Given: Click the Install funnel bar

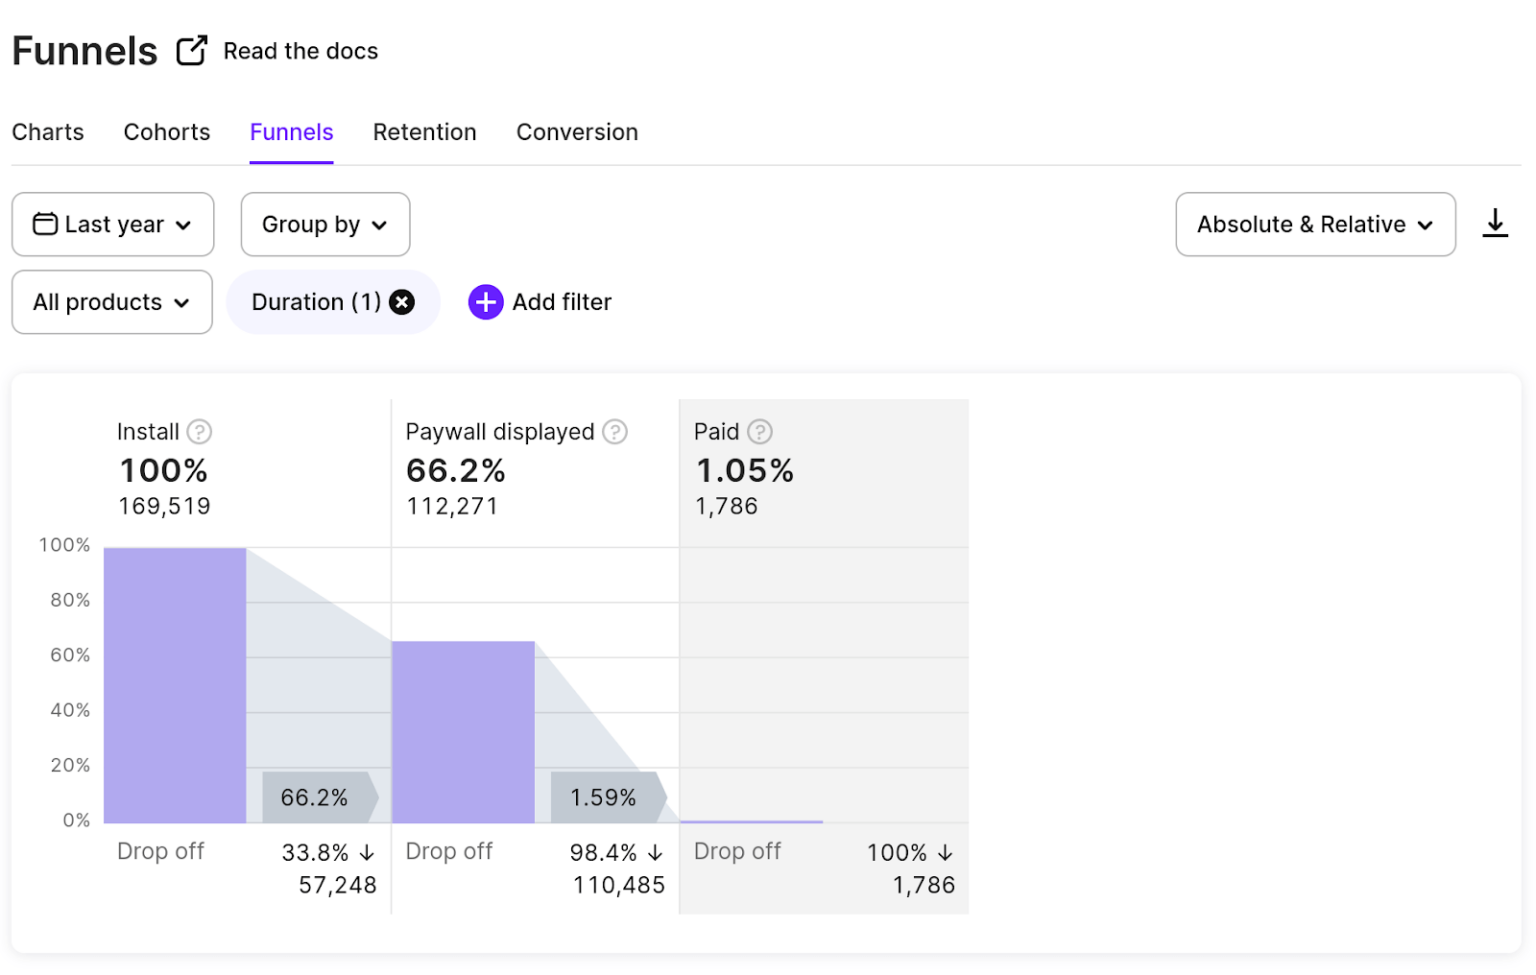Looking at the screenshot, I should click(x=174, y=680).
